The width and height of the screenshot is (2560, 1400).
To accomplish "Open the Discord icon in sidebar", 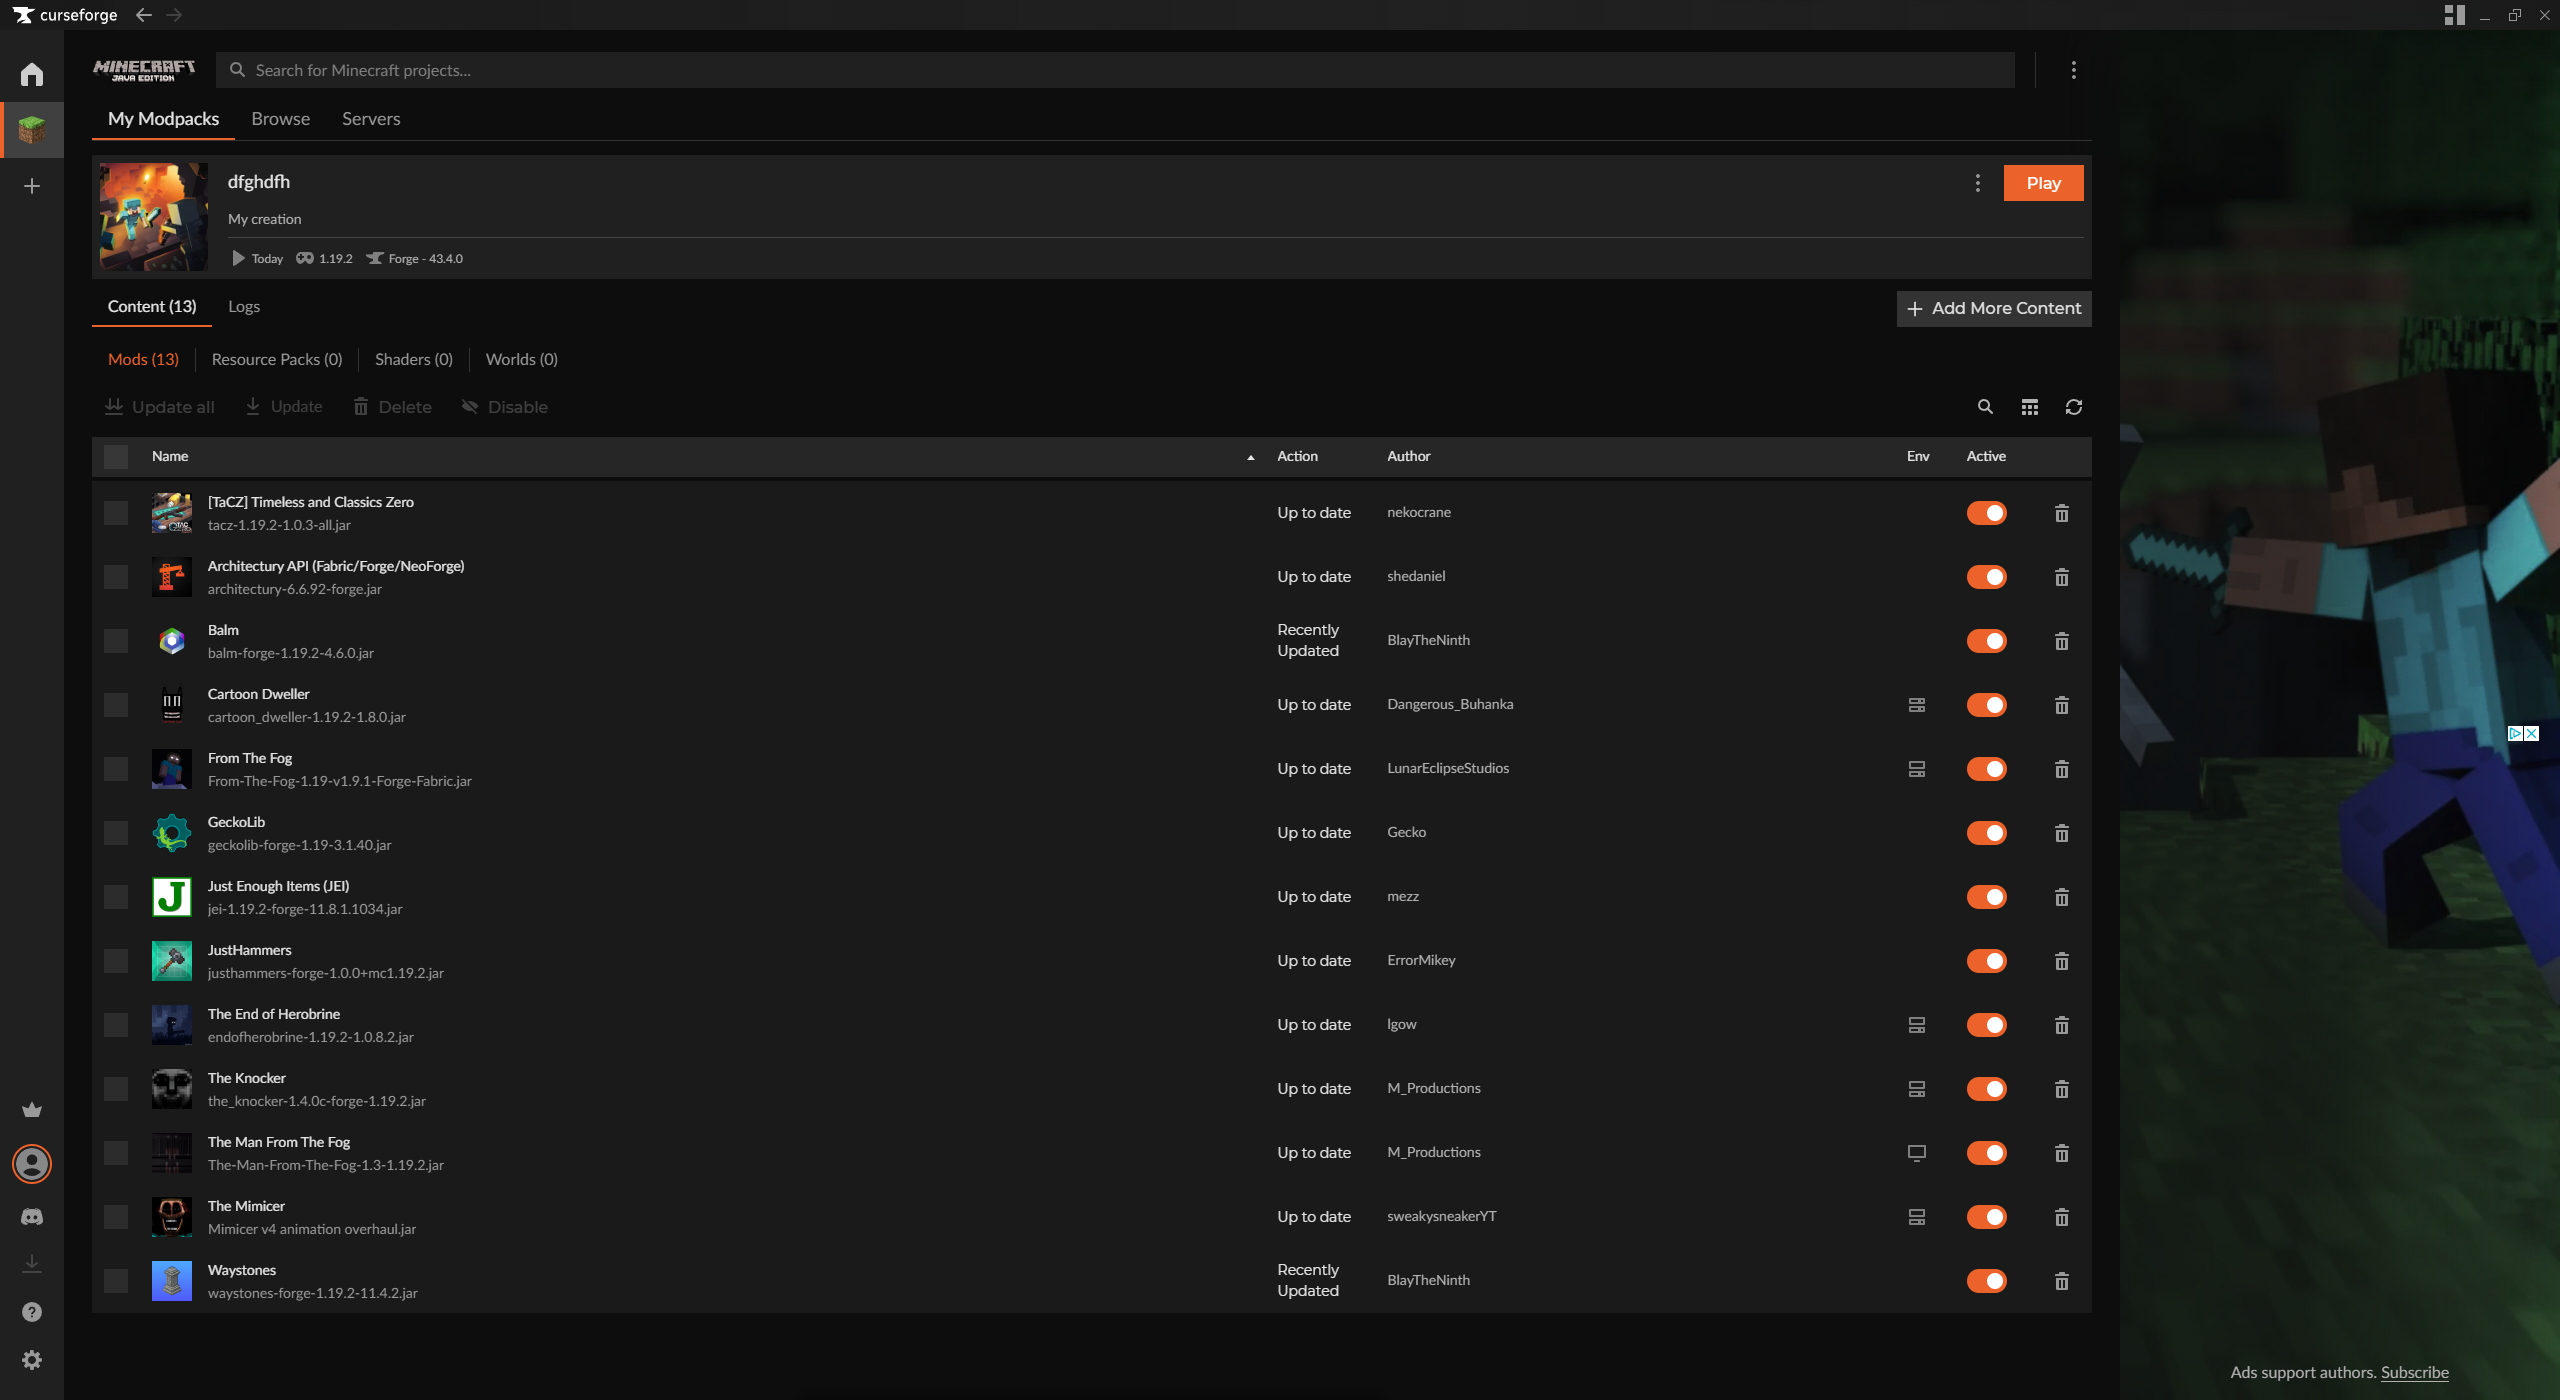I will click(x=32, y=1217).
